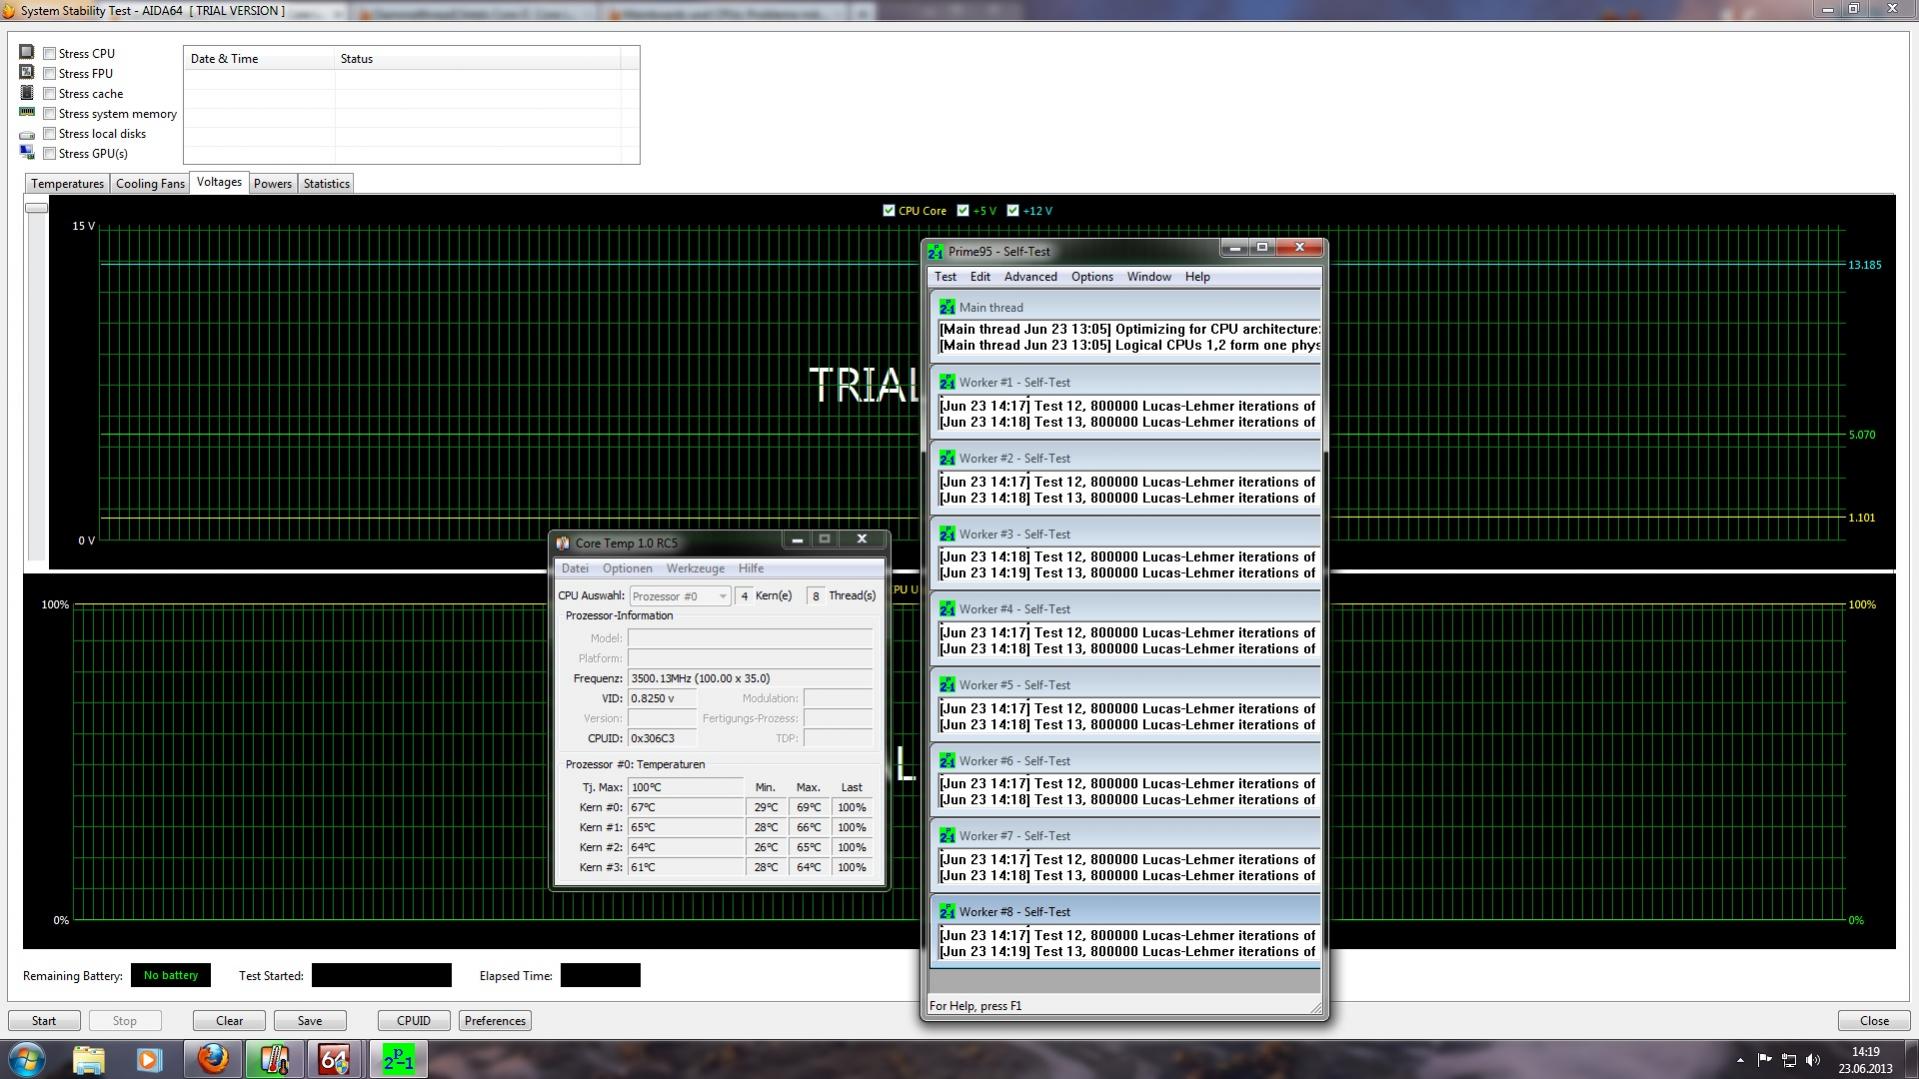The width and height of the screenshot is (1919, 1079).
Task: Click the VID value field 0.8250 v
Action: point(662,699)
